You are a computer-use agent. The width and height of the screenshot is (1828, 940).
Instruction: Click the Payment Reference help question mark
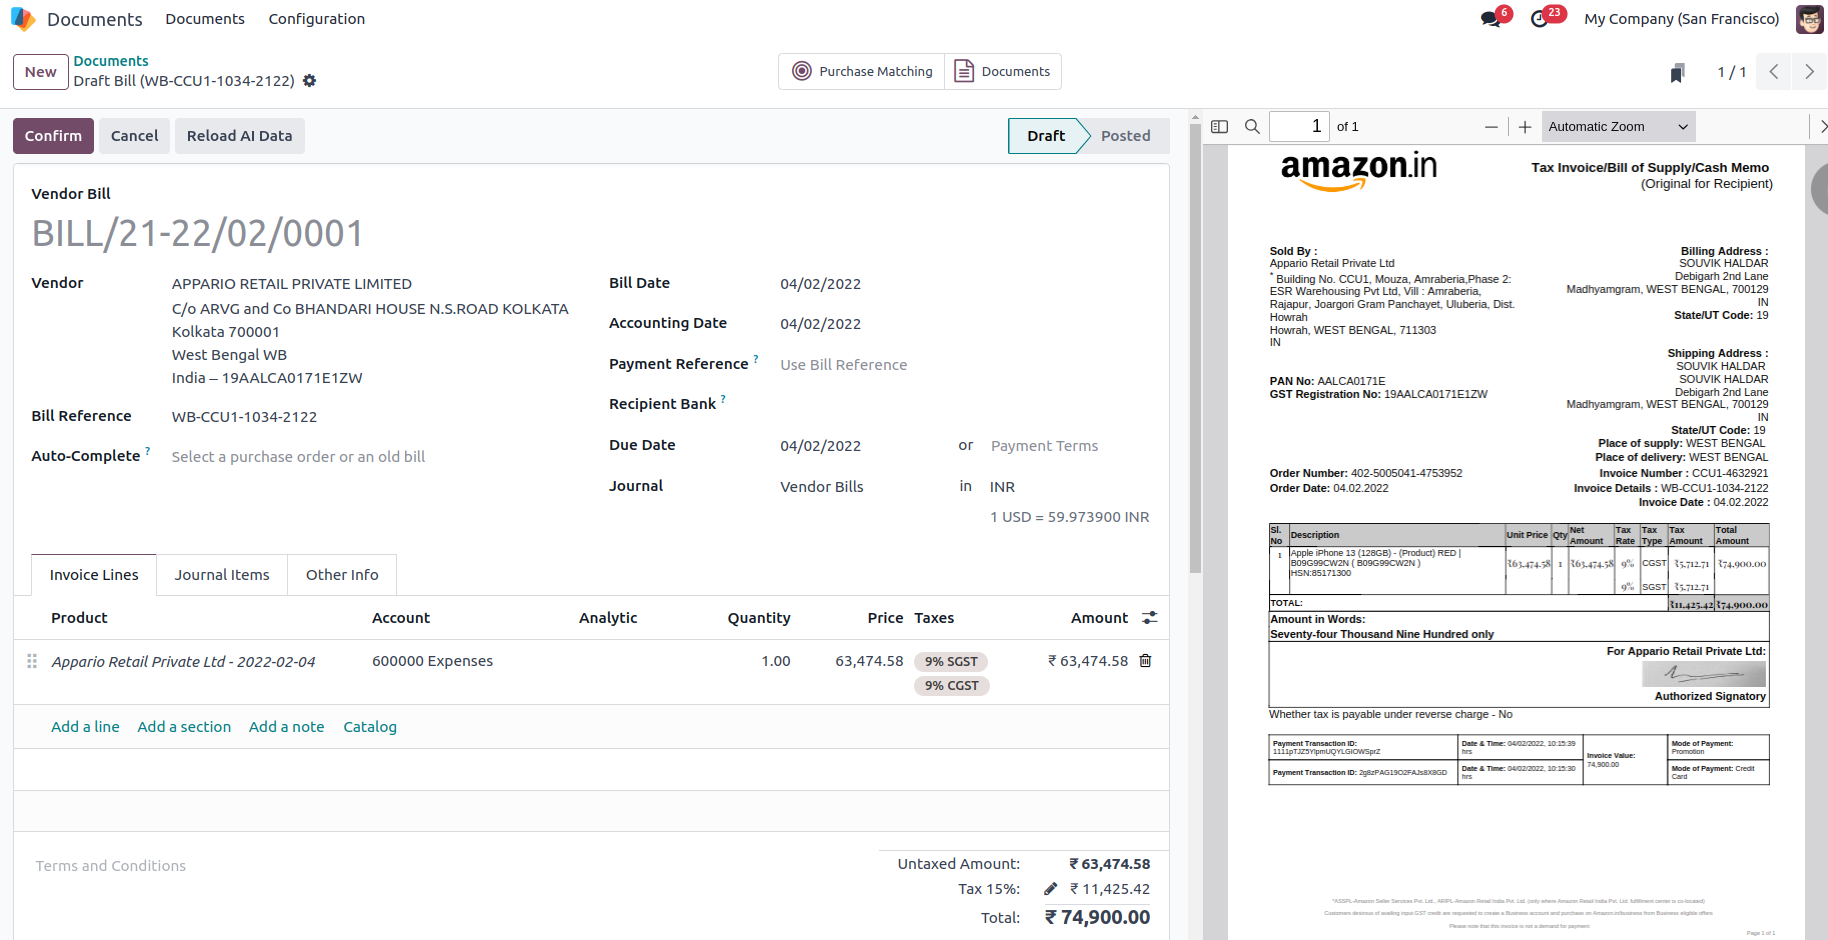point(756,359)
